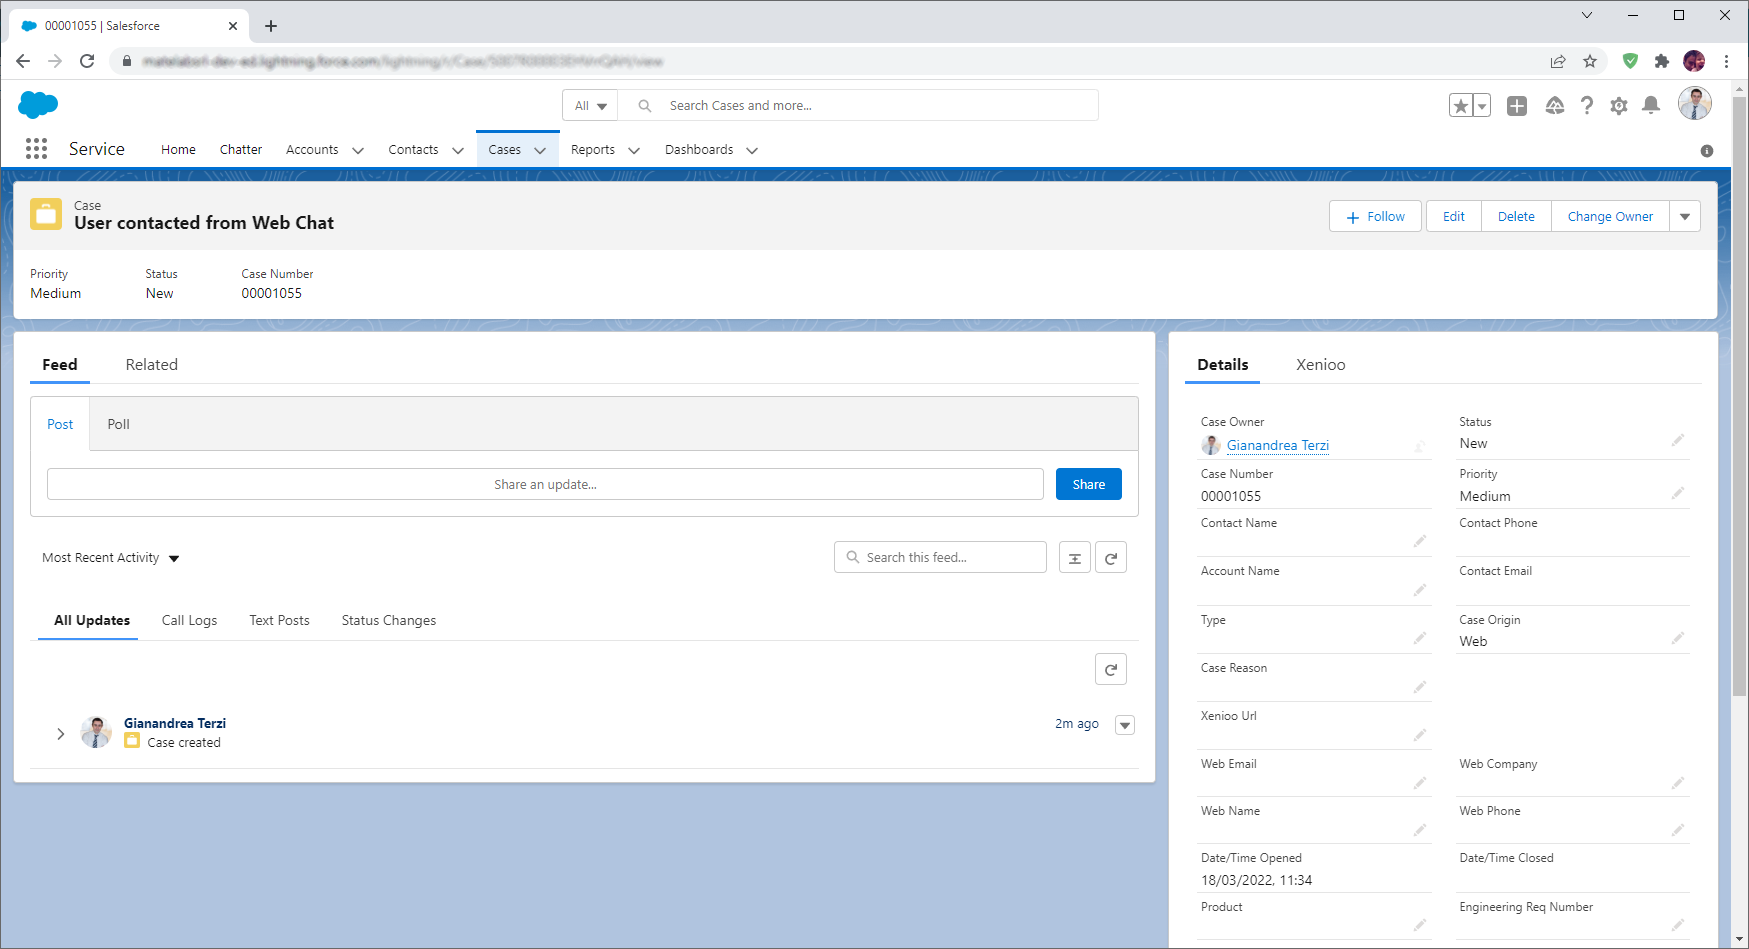Toggle the favorite star for this page
1749x949 pixels.
[1460, 104]
